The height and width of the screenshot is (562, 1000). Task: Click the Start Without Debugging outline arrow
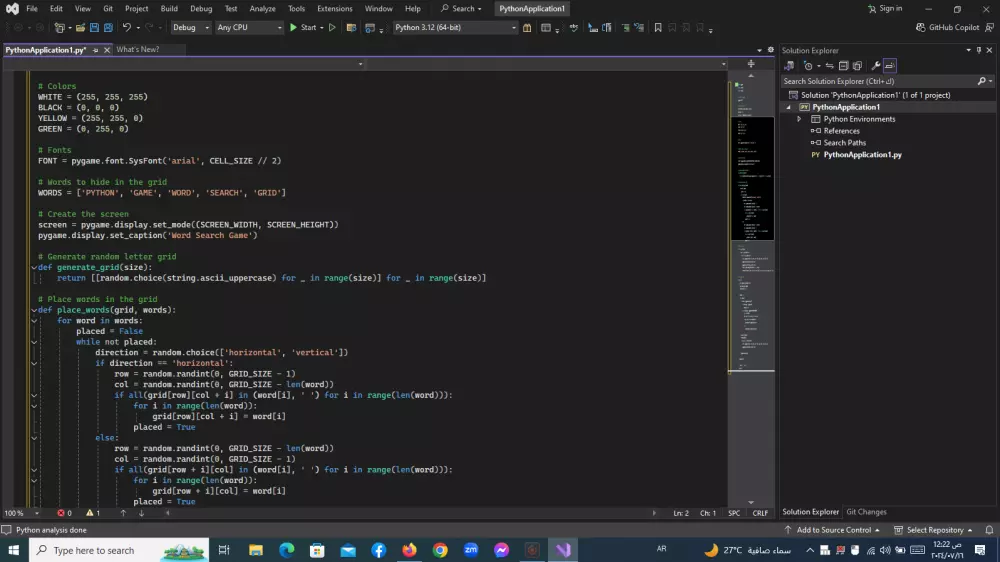333,28
